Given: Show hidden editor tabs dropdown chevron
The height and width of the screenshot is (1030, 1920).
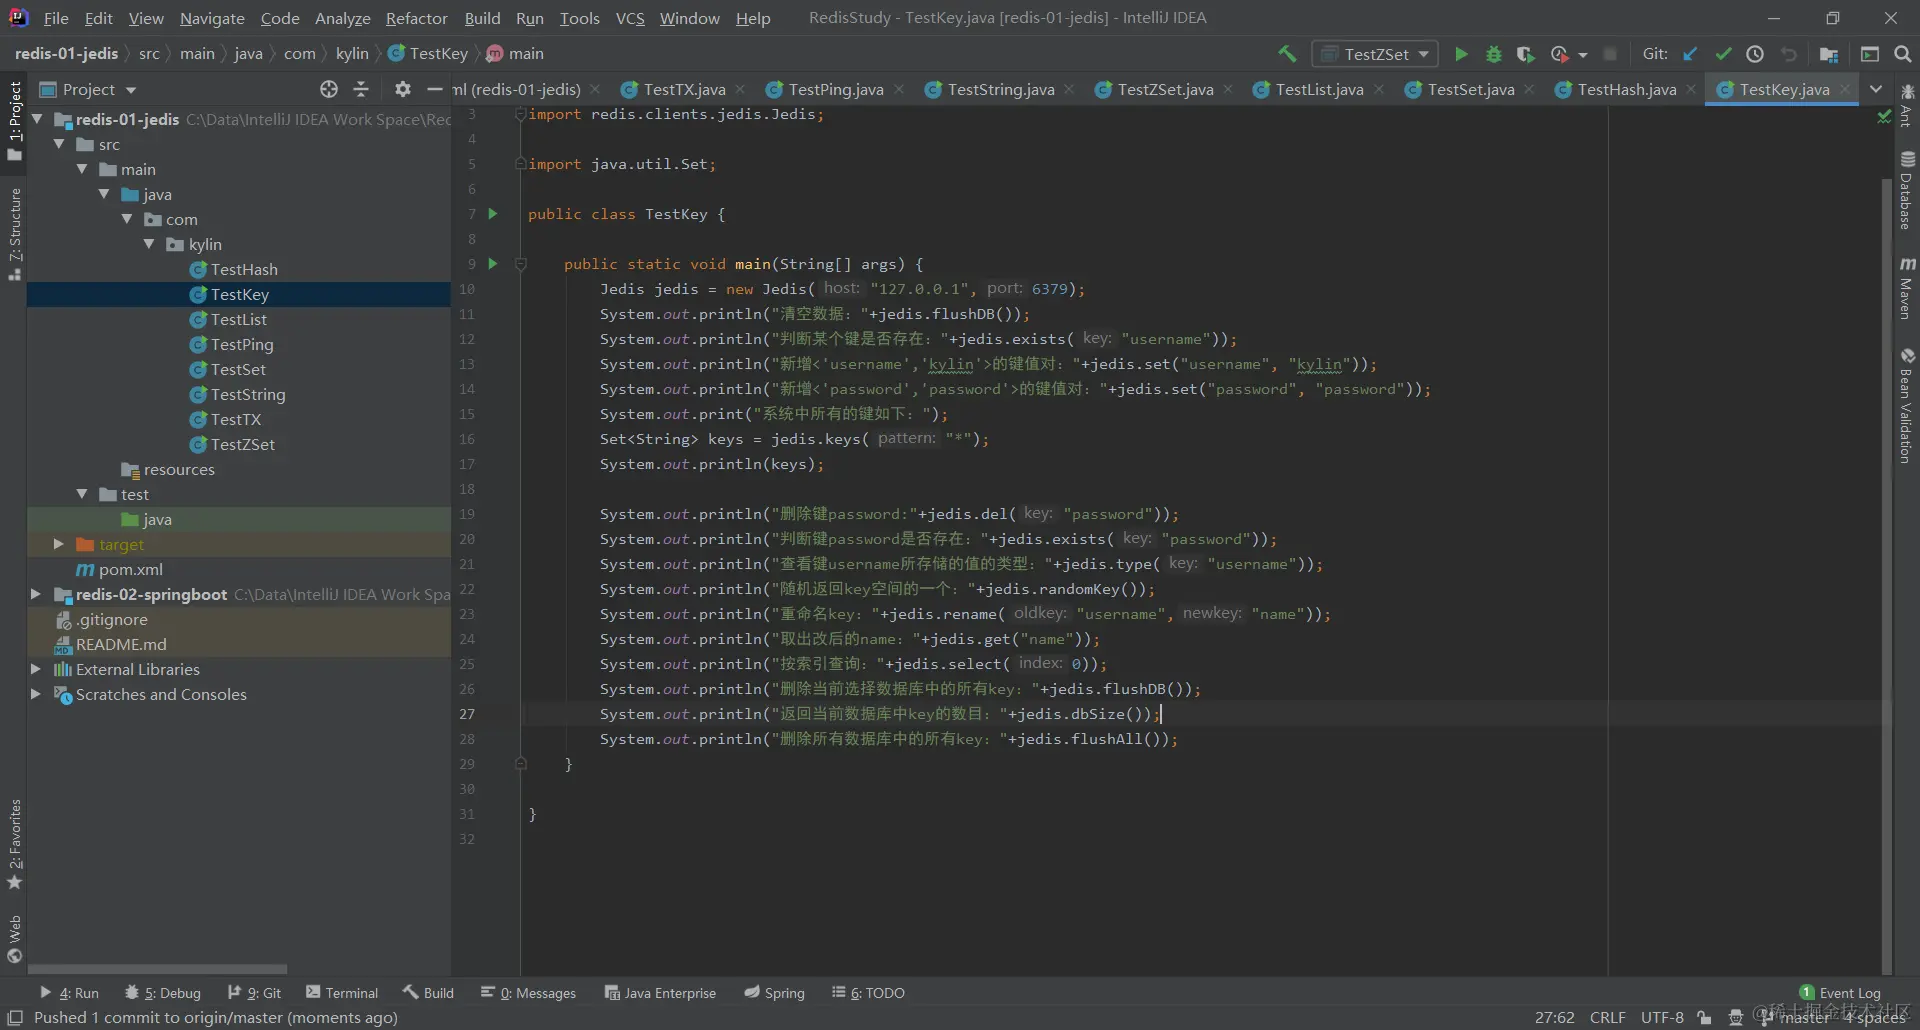Looking at the screenshot, I should [1876, 89].
